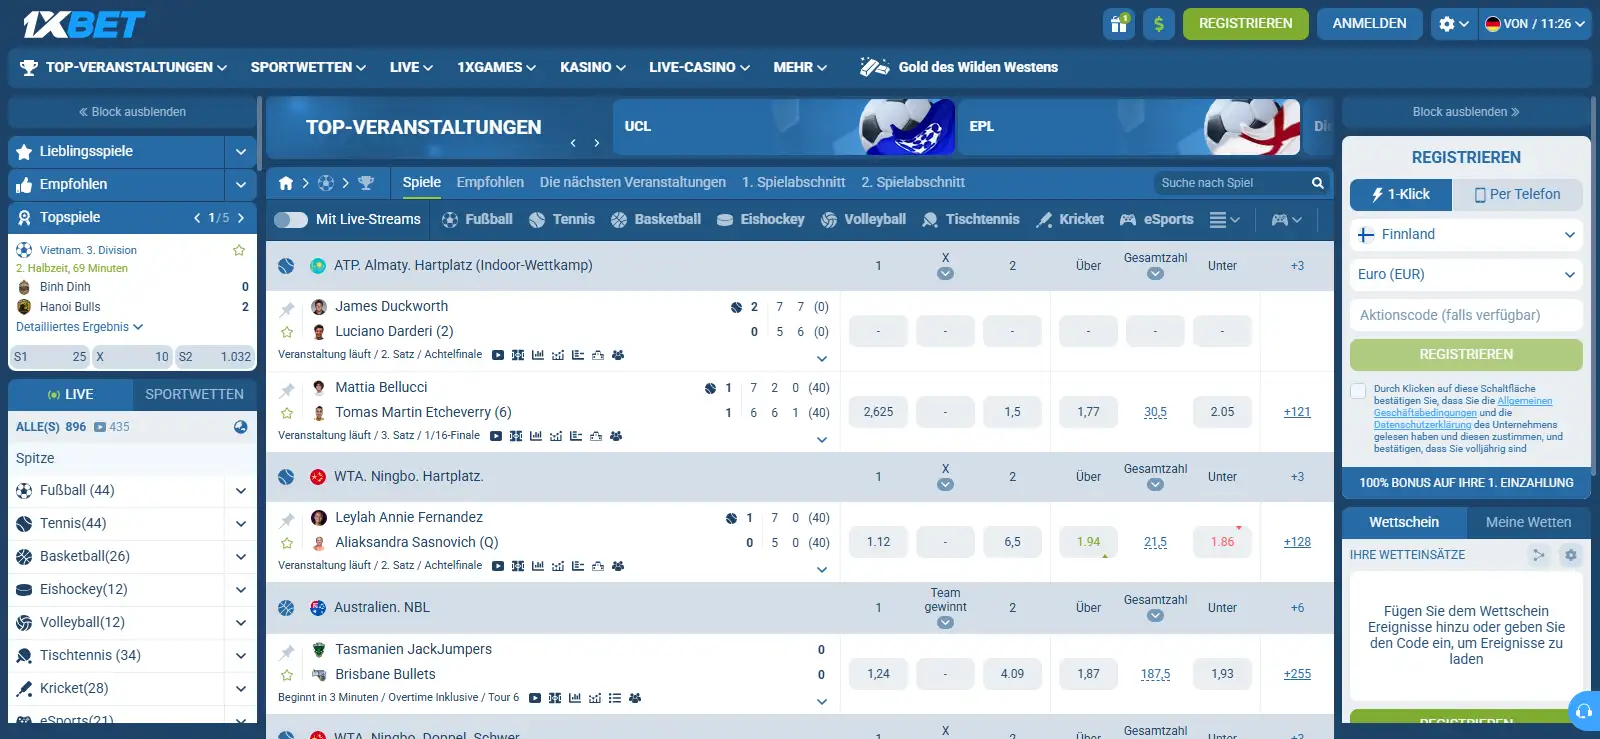Favorite the James Duckworth match star
Viewport: 1600px width, 739px height.
coord(287,332)
